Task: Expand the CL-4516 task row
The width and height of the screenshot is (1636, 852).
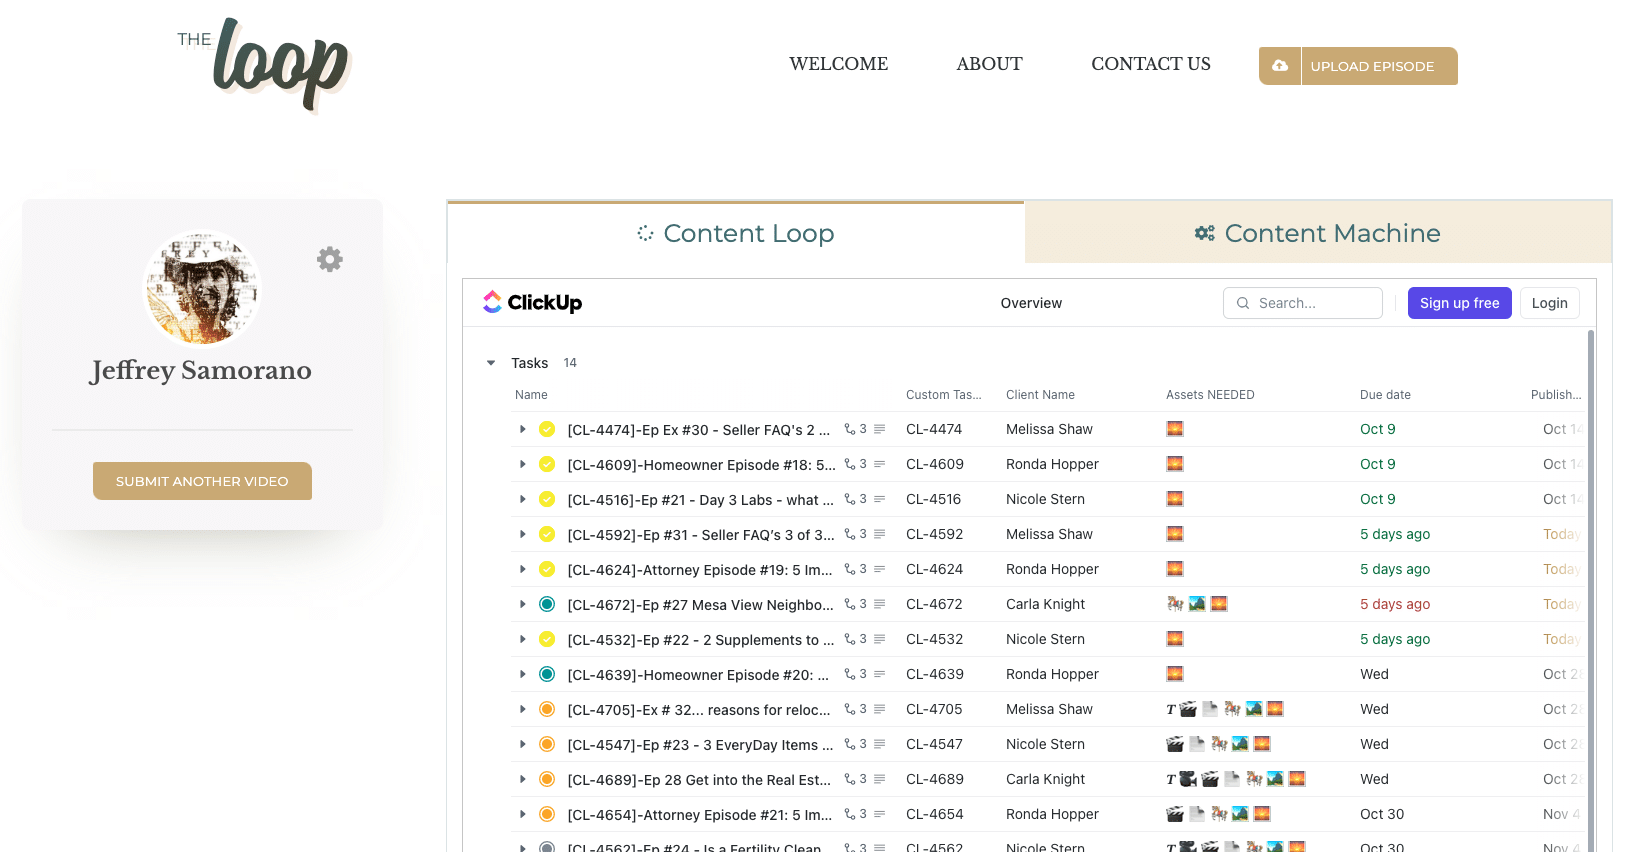Action: [x=522, y=499]
